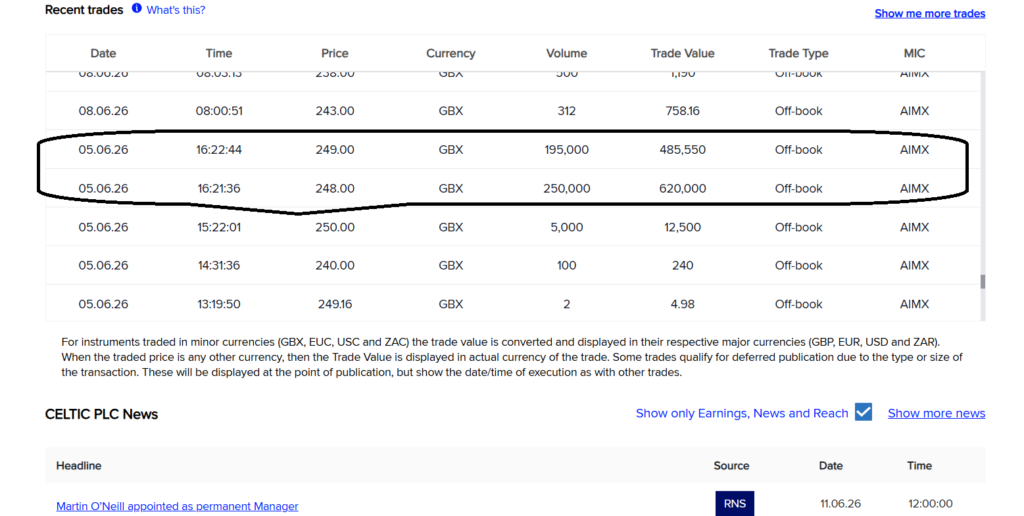Image resolution: width=1024 pixels, height=516 pixels.
Task: Open the "Show more news" link
Action: click(x=936, y=413)
